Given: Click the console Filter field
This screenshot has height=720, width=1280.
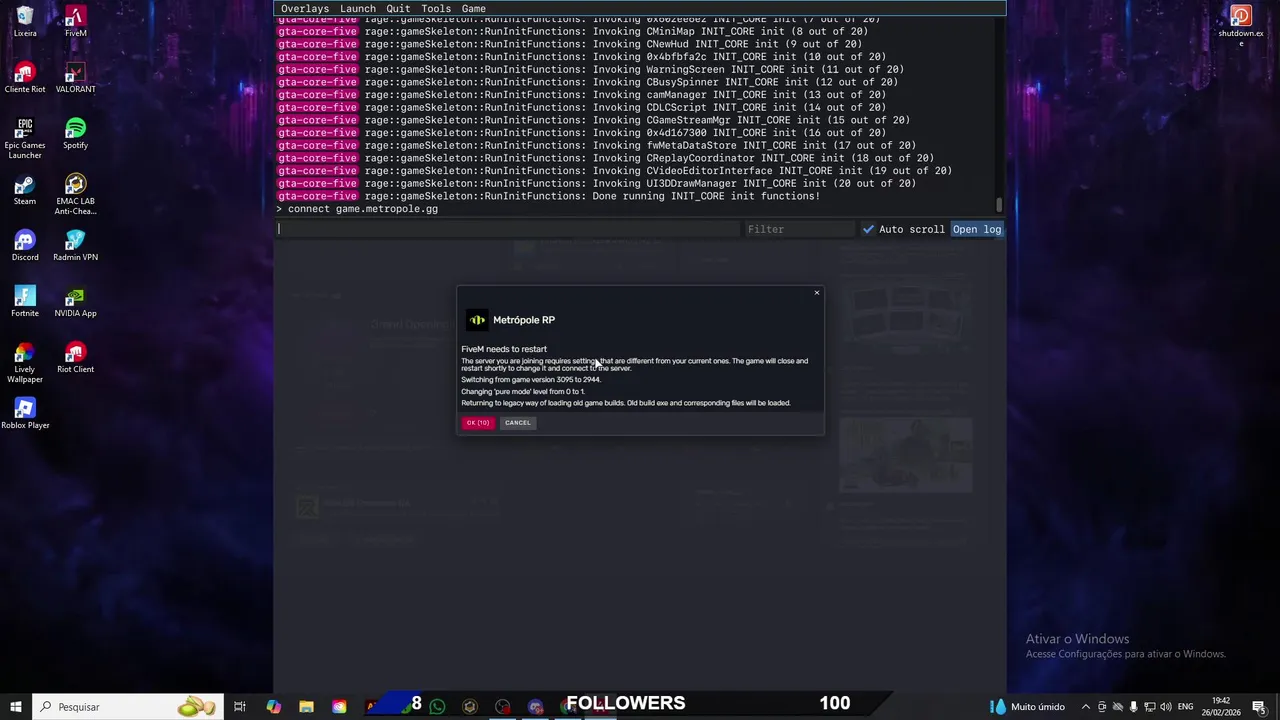Looking at the screenshot, I should pos(799,229).
